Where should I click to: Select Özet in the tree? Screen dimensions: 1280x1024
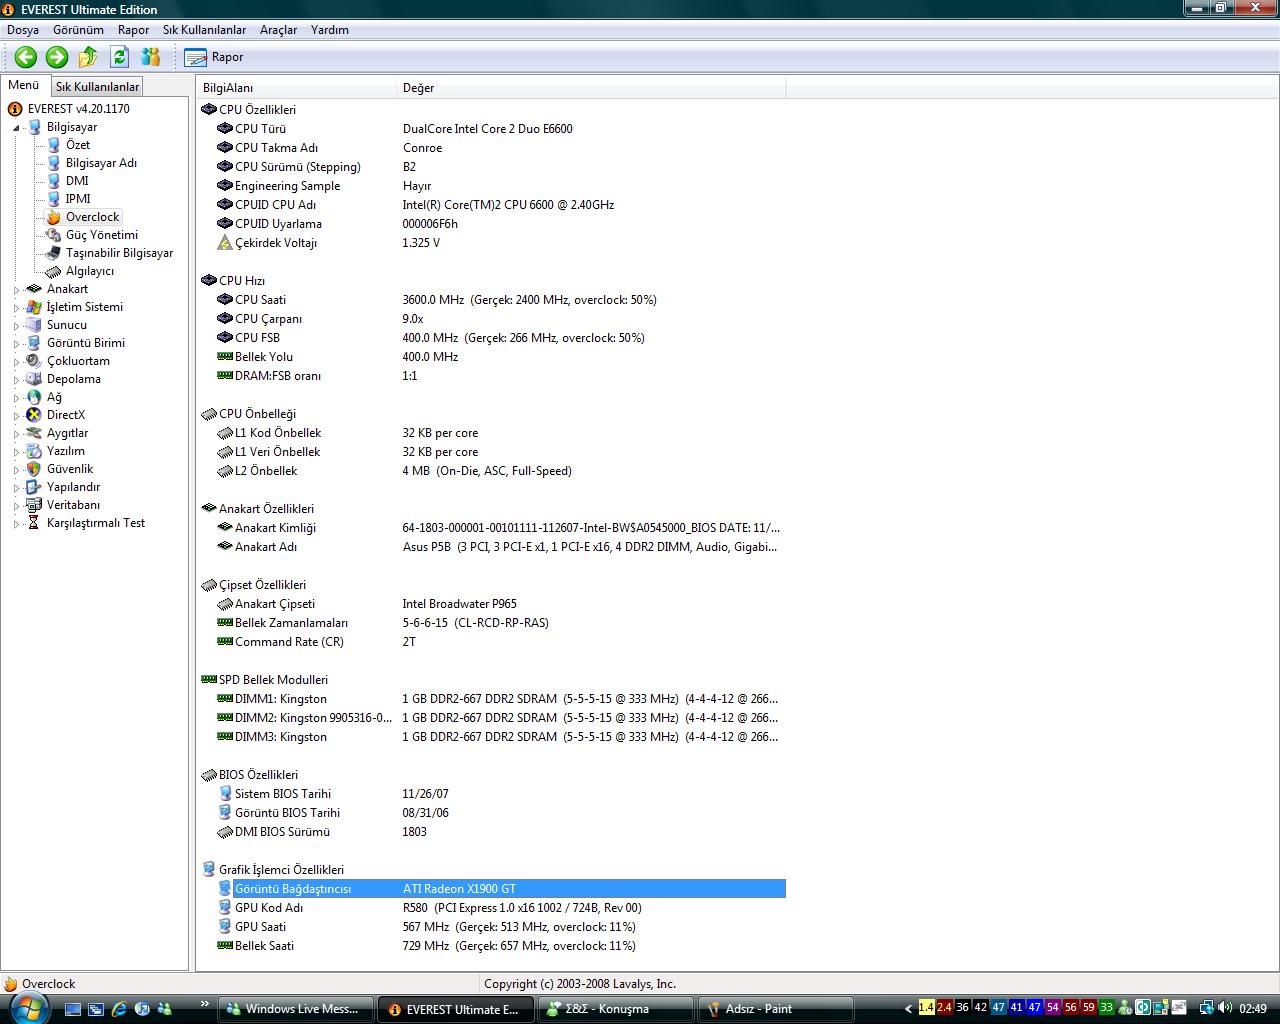77,145
